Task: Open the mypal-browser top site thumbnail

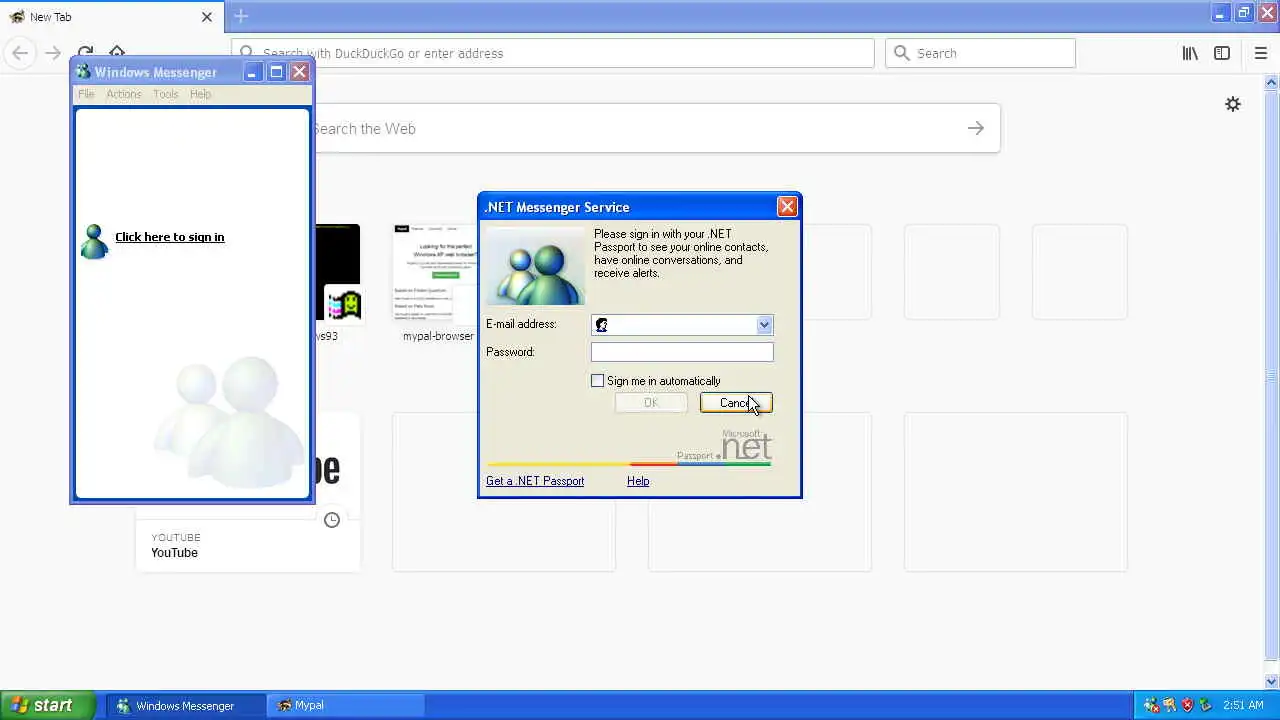Action: pos(434,273)
